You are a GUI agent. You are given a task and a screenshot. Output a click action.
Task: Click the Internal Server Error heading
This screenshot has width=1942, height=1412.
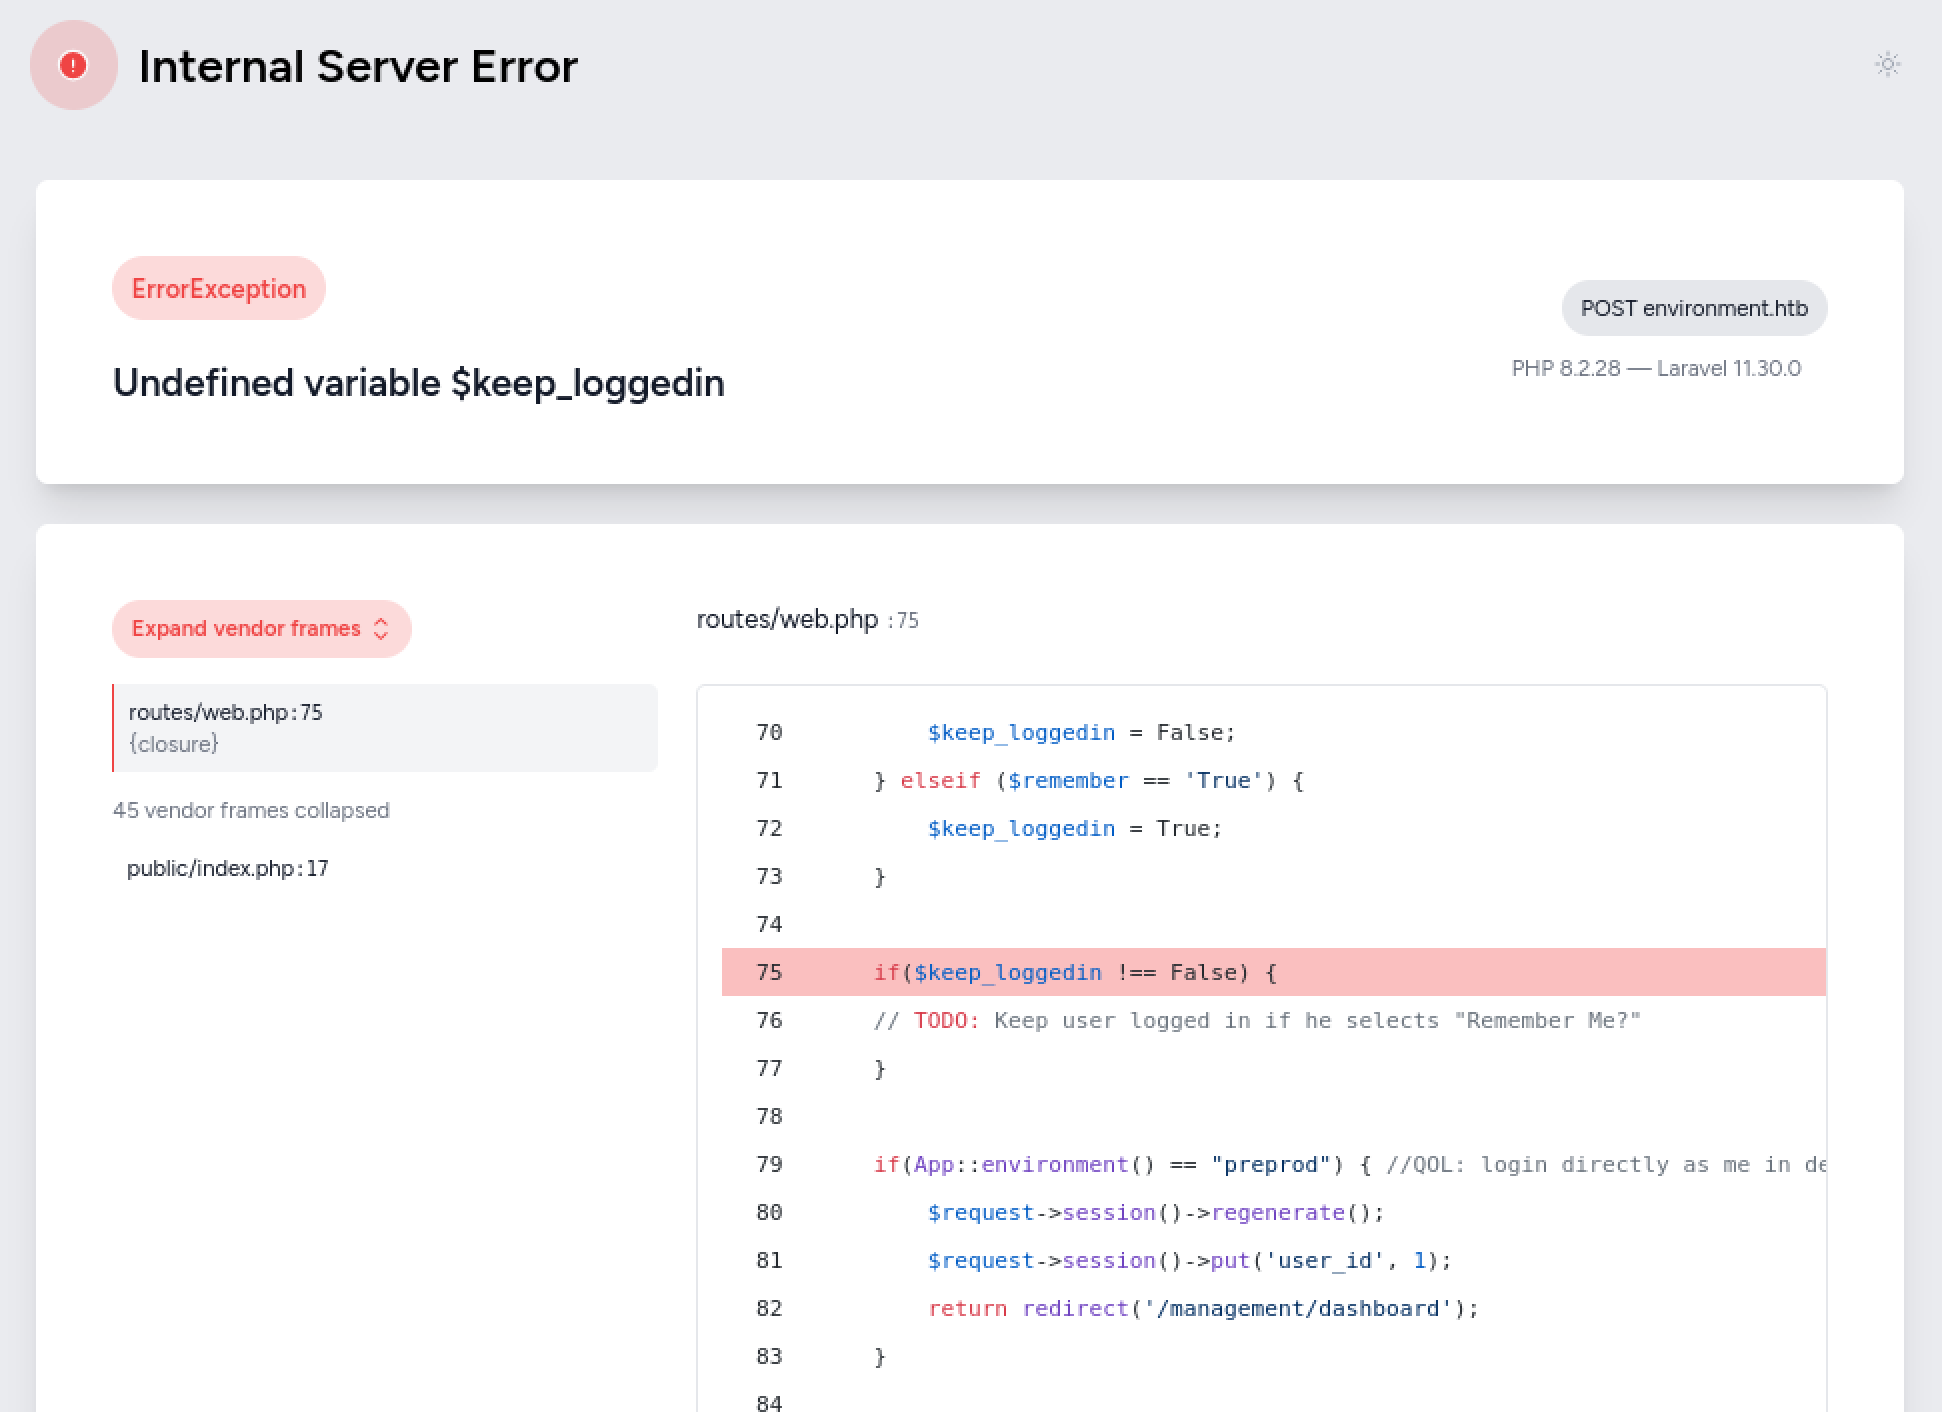pos(357,67)
